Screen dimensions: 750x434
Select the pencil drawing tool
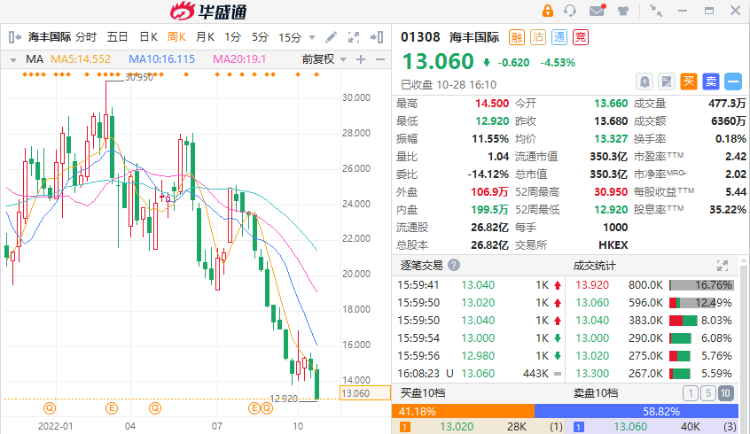pos(331,37)
